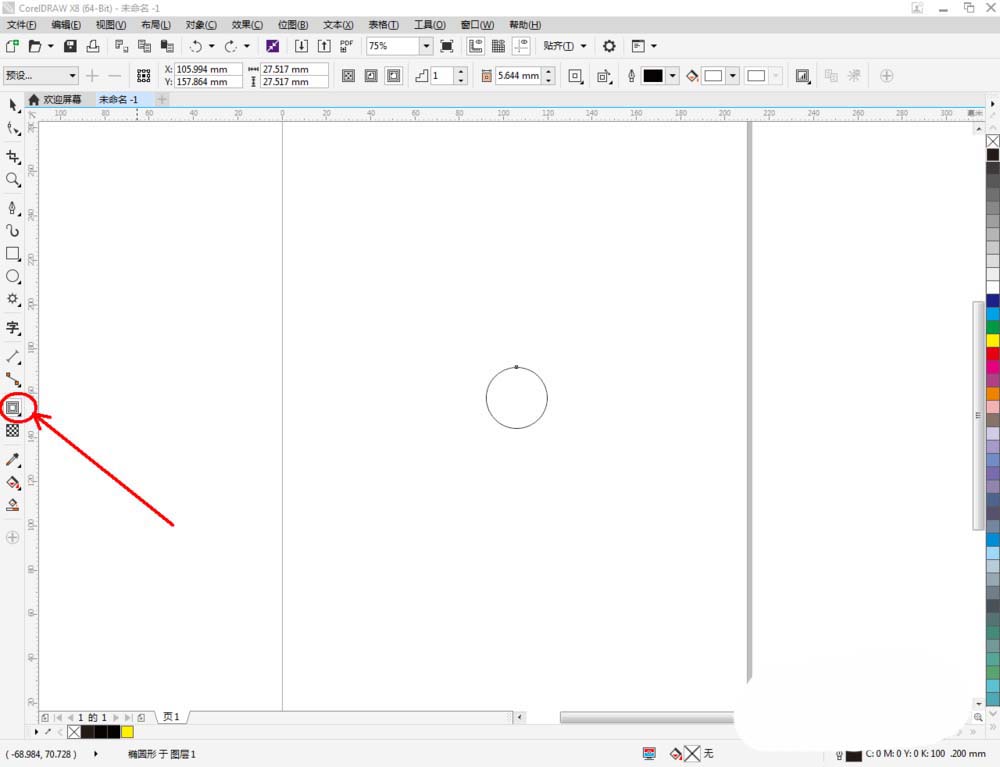Open the contour fill color dropdown arrow
This screenshot has height=767, width=1000.
(733, 76)
